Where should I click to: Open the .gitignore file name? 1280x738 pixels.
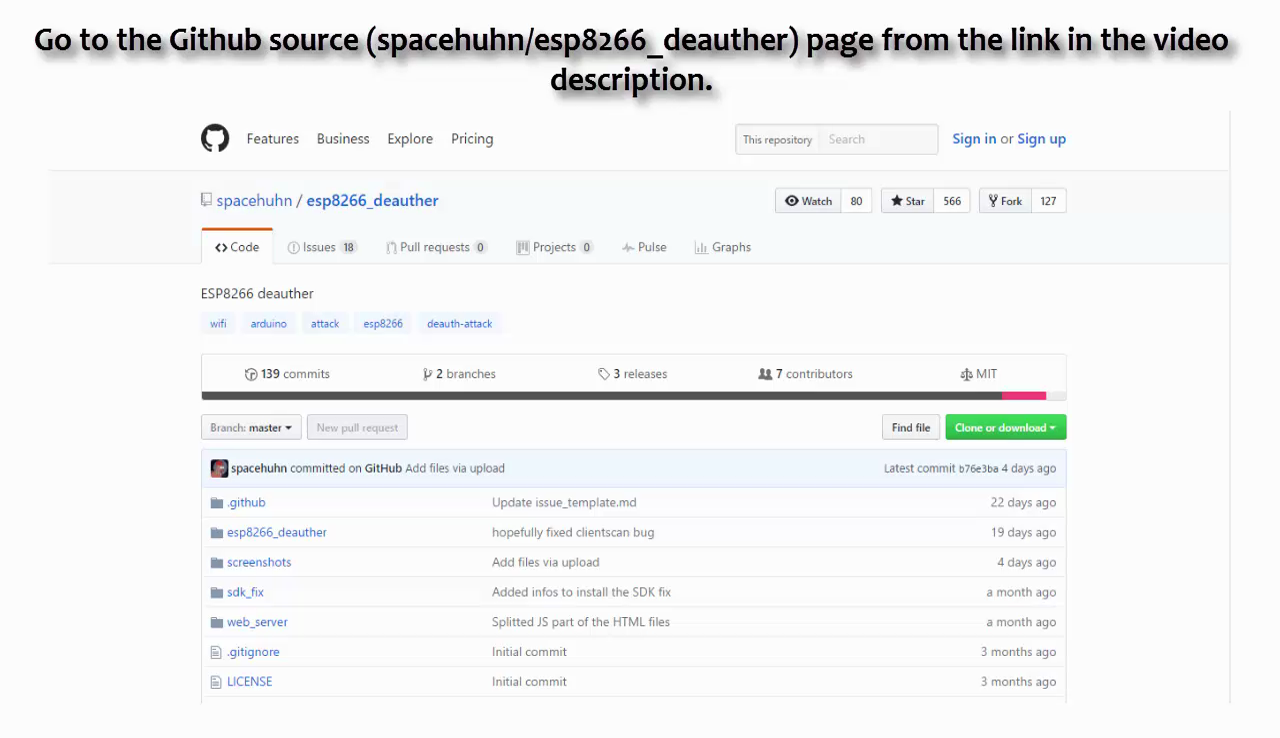click(253, 652)
